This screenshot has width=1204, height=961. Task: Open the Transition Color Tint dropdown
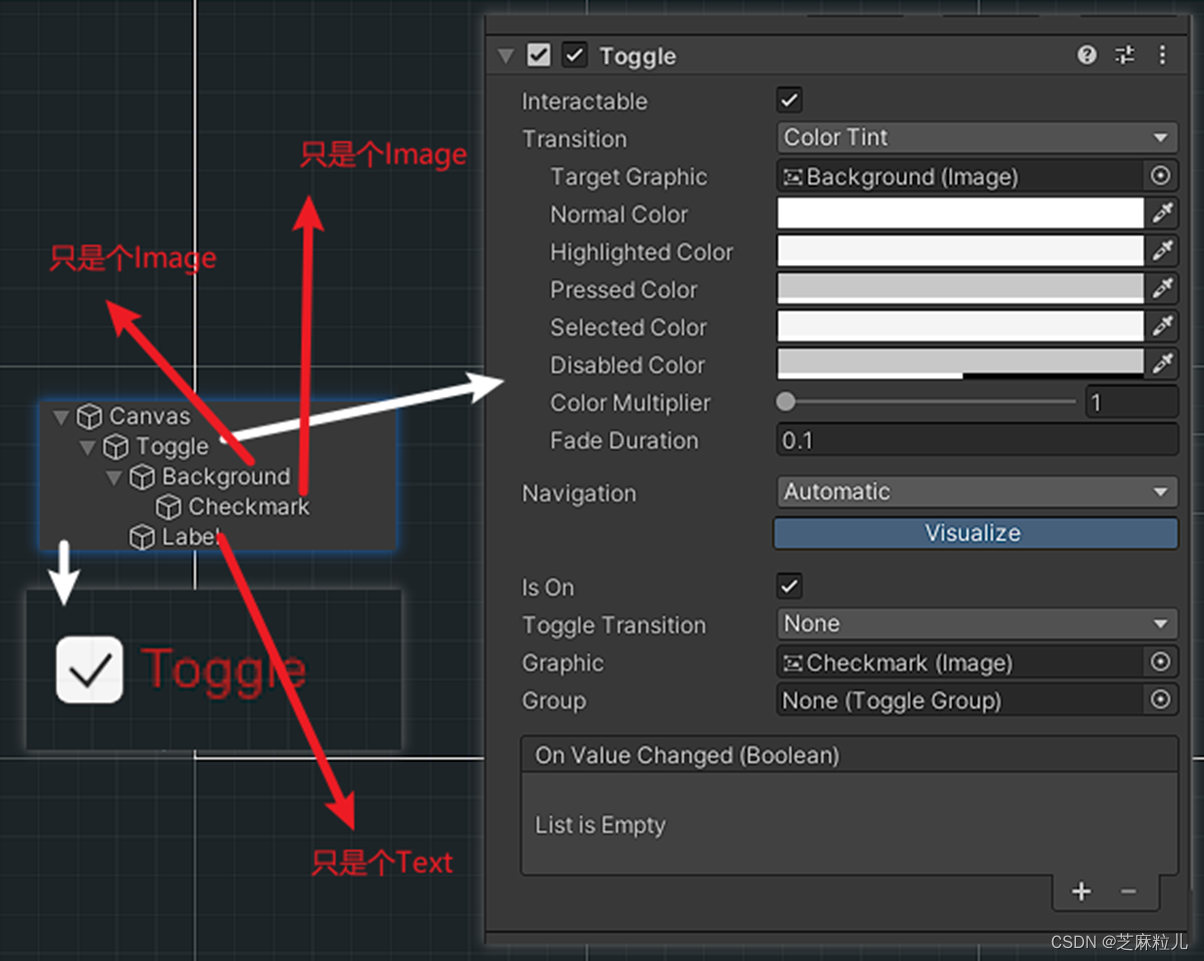point(977,137)
